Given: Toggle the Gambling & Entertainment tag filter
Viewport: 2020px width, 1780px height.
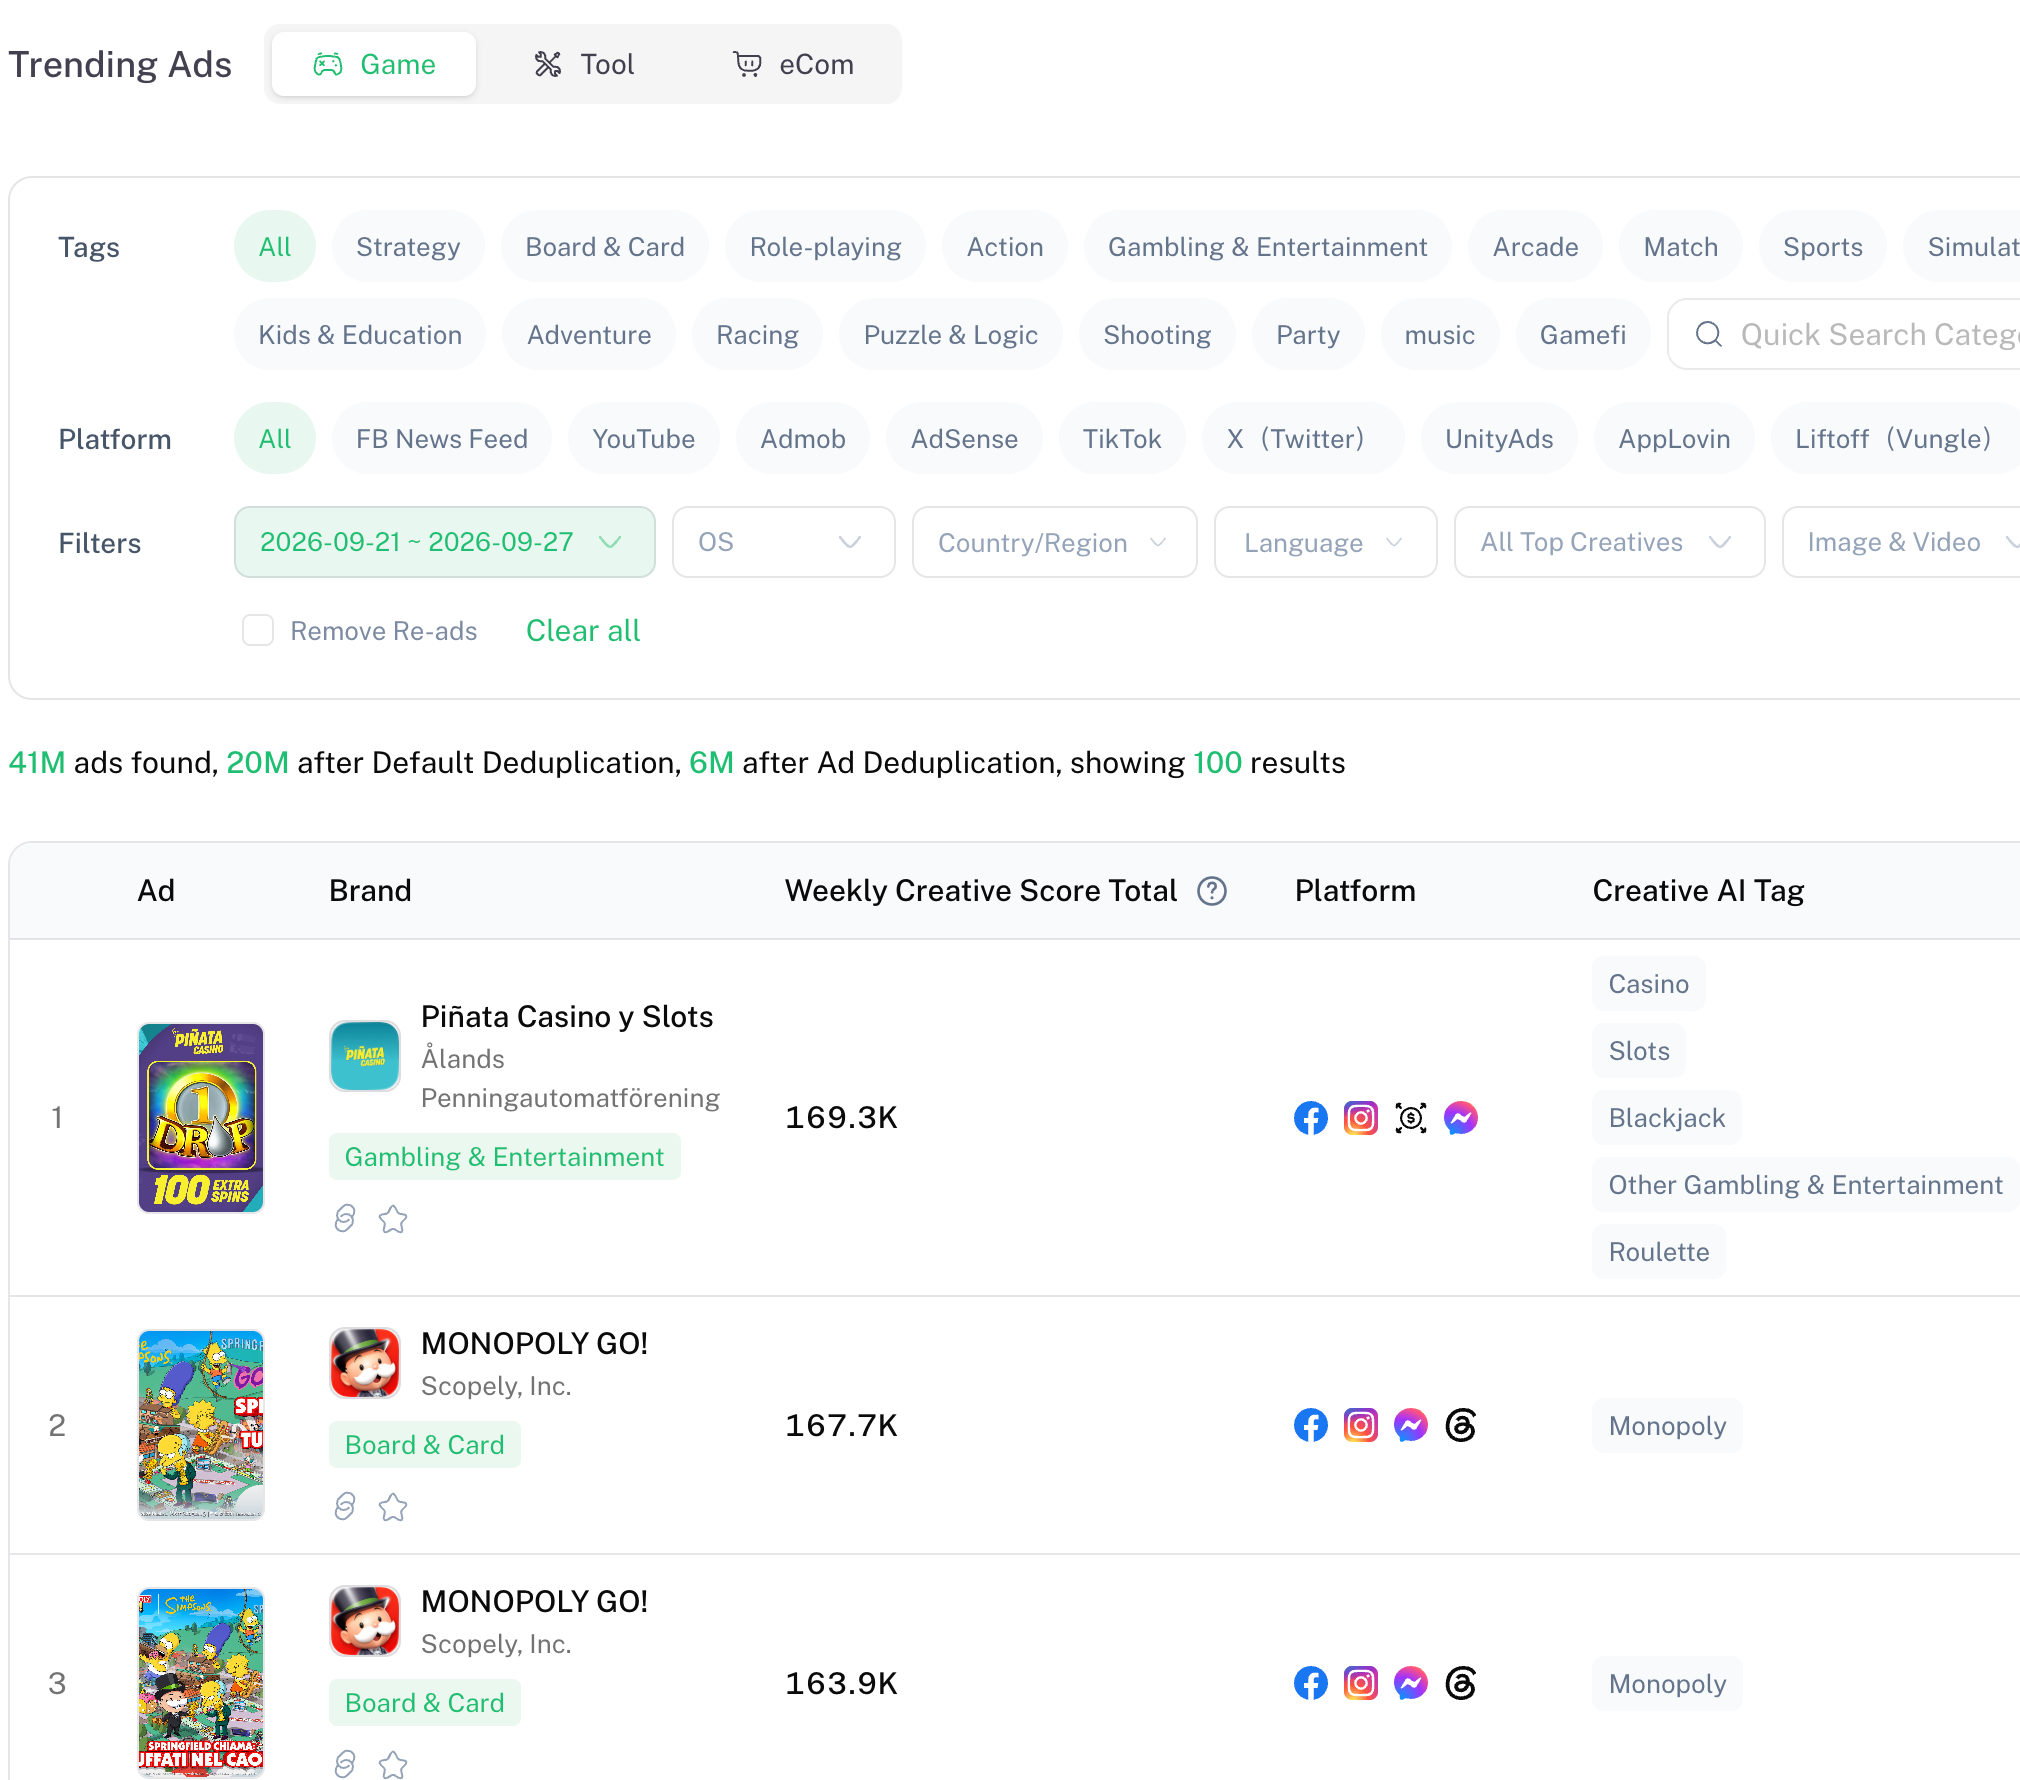Looking at the screenshot, I should 1267,246.
